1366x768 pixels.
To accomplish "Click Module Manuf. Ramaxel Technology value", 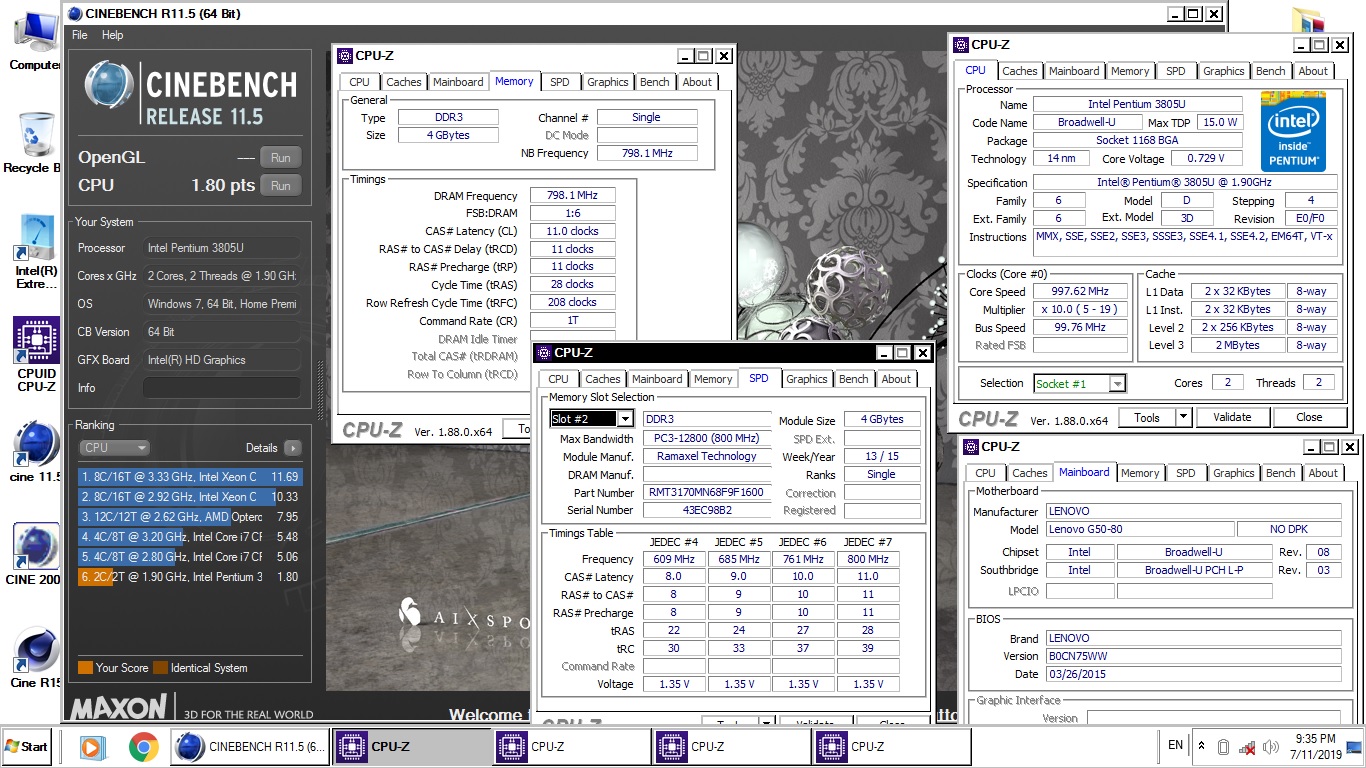I will pos(707,456).
